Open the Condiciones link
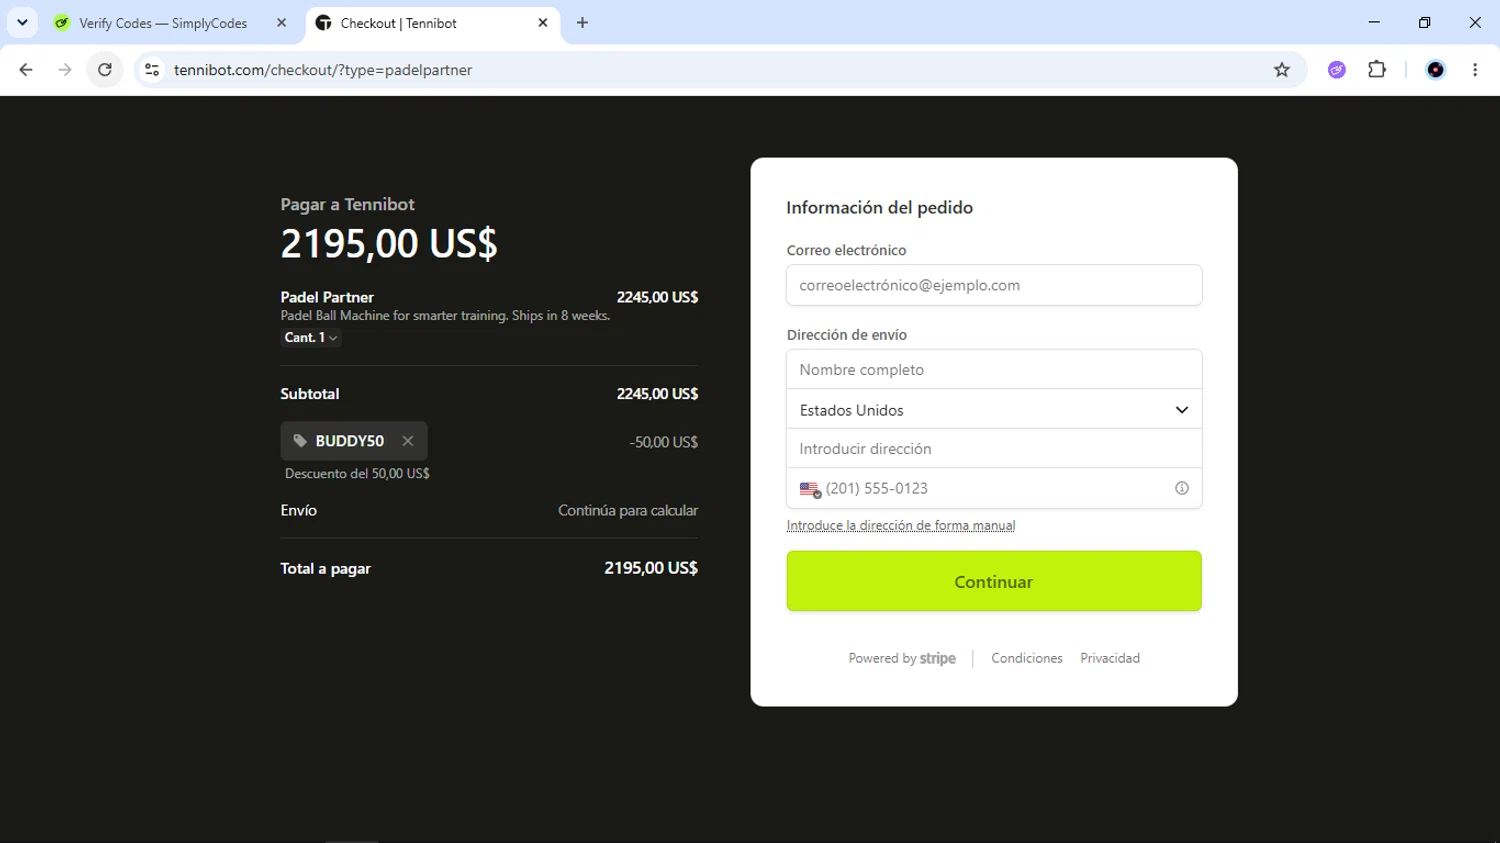Viewport: 1500px width, 843px height. click(1027, 658)
